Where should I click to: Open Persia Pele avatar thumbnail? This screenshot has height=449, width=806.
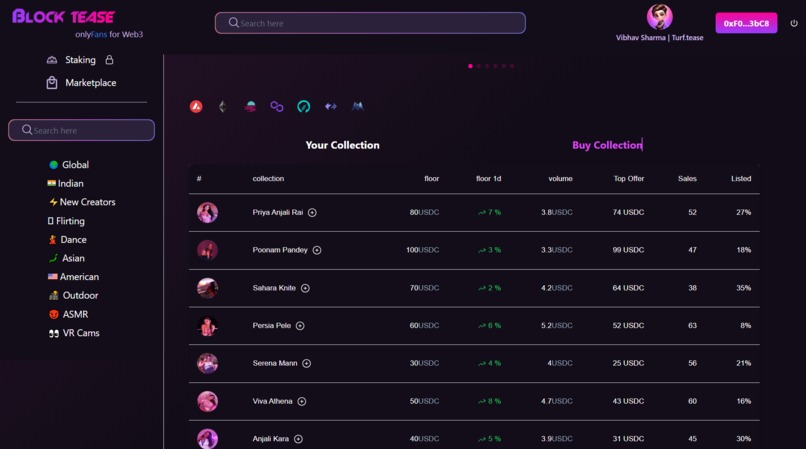pyautogui.click(x=207, y=326)
